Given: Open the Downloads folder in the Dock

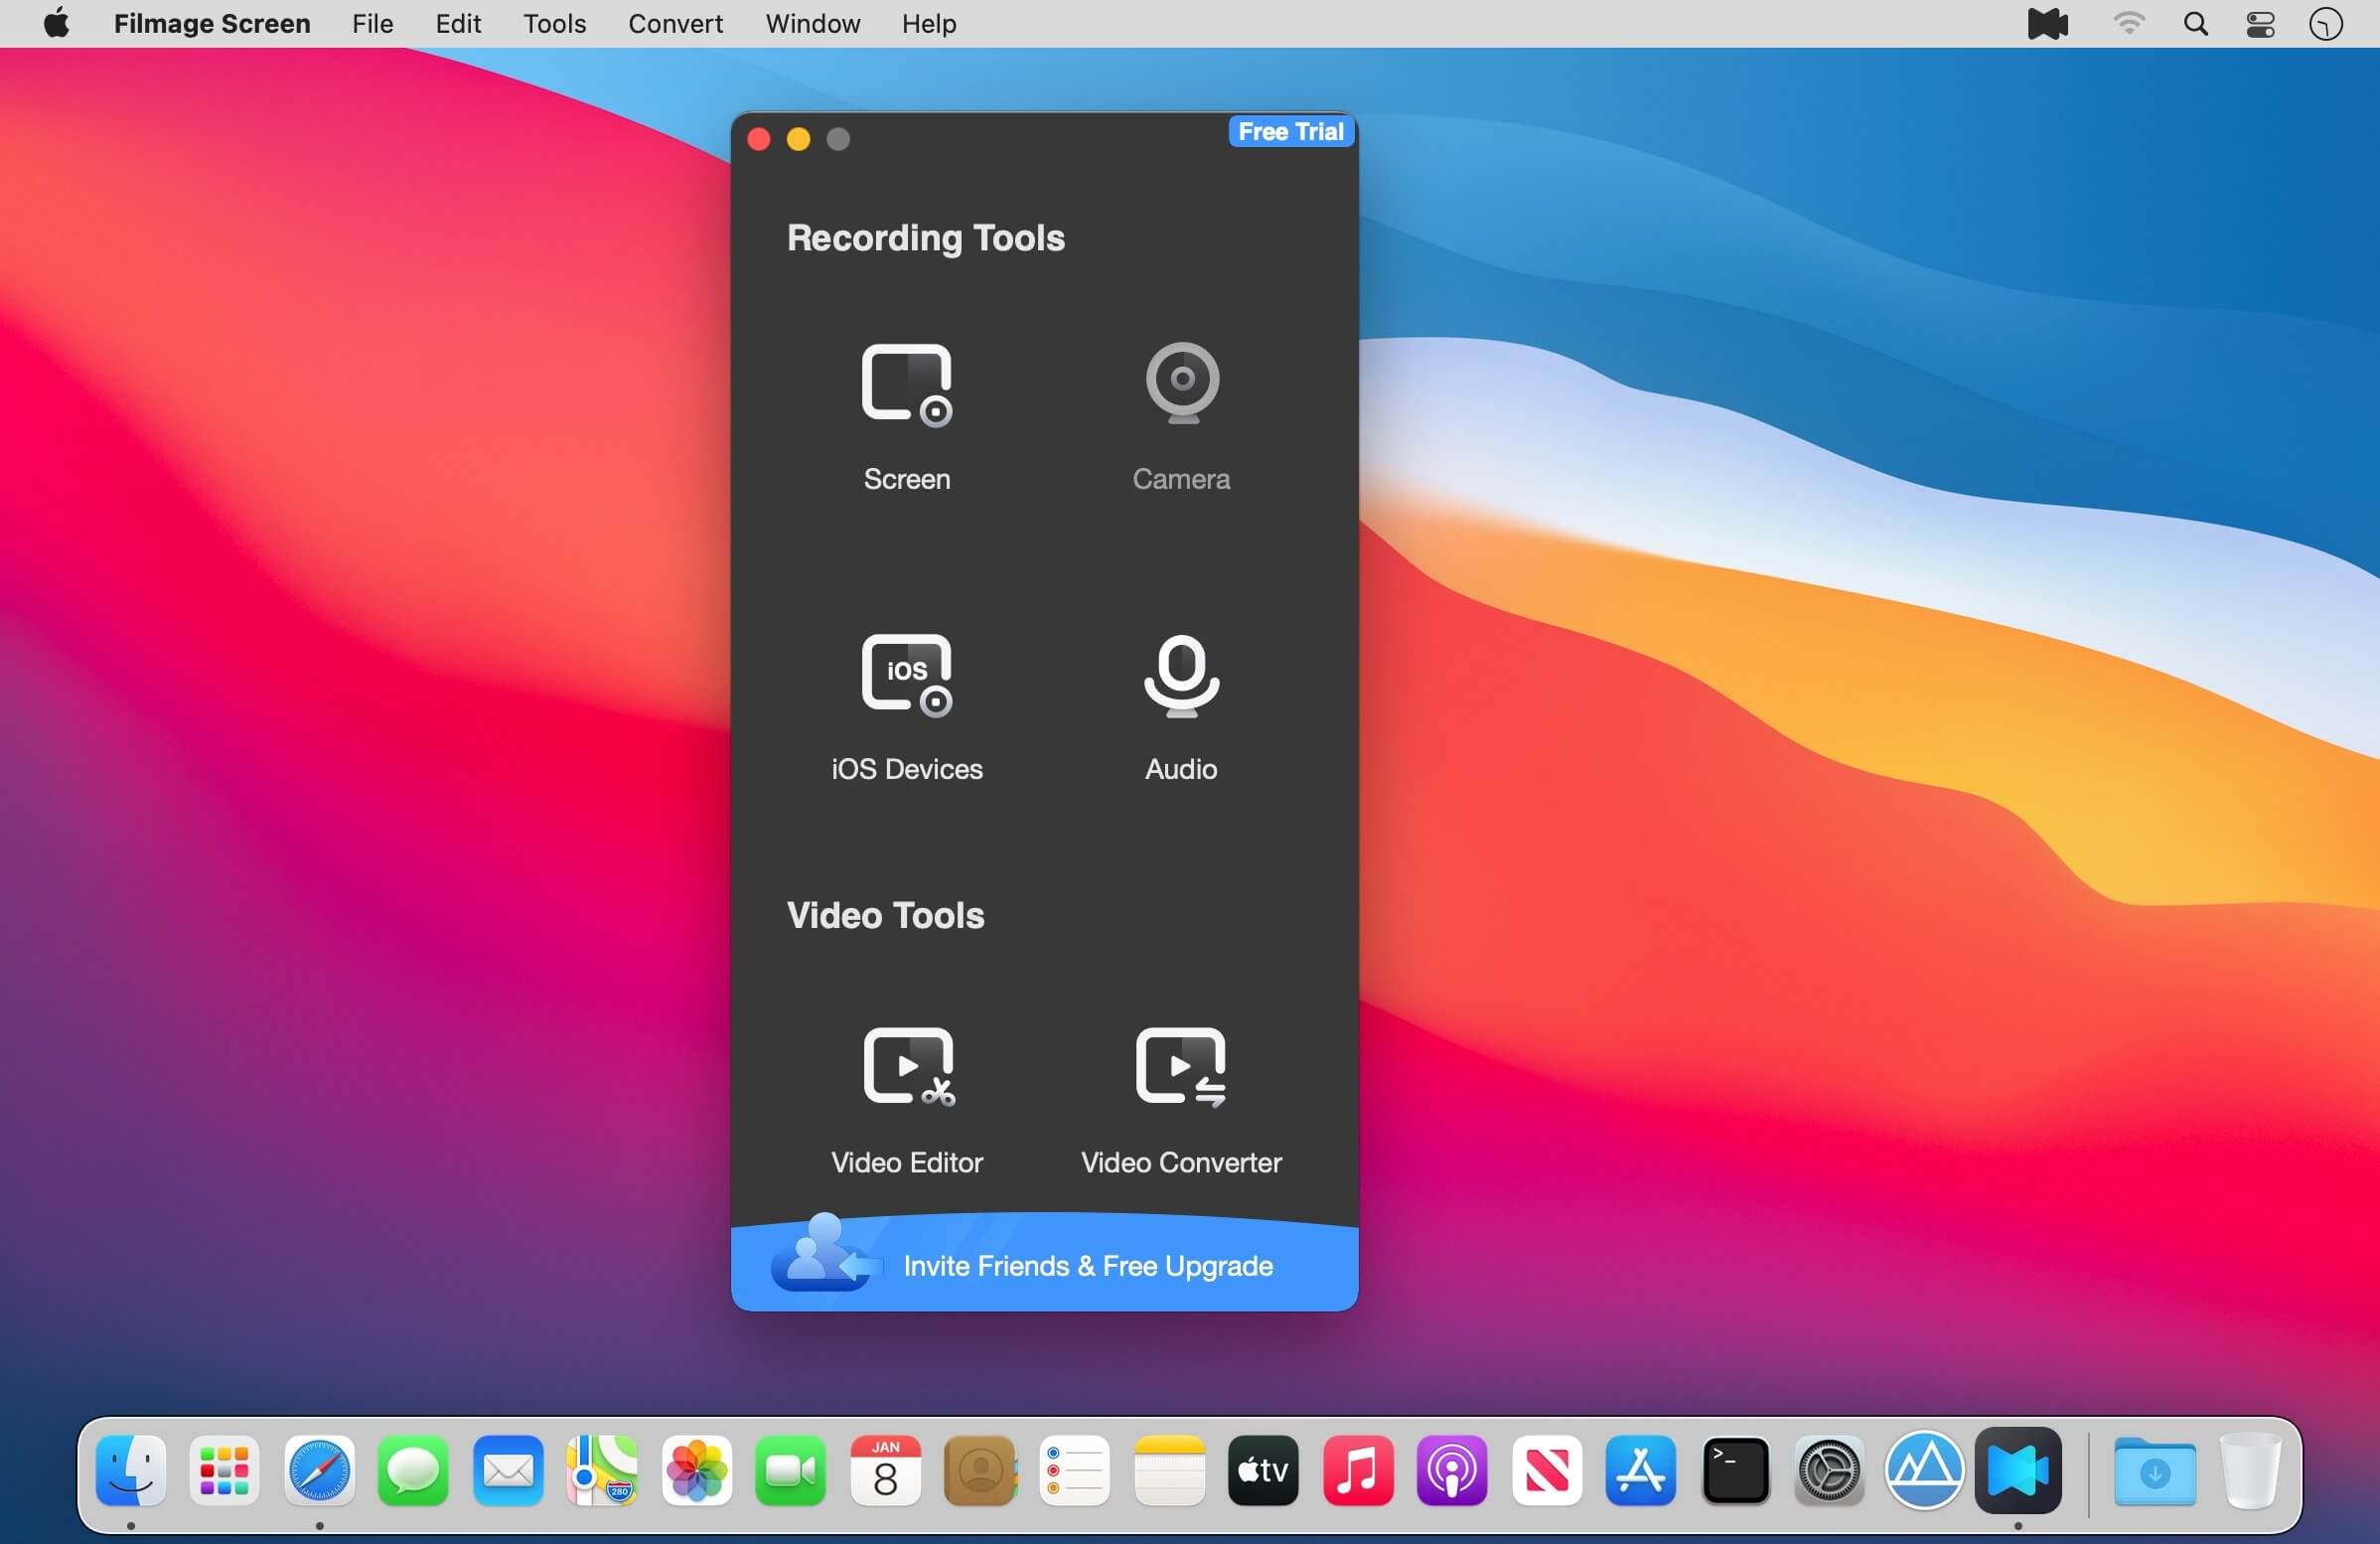Looking at the screenshot, I should [2154, 1471].
